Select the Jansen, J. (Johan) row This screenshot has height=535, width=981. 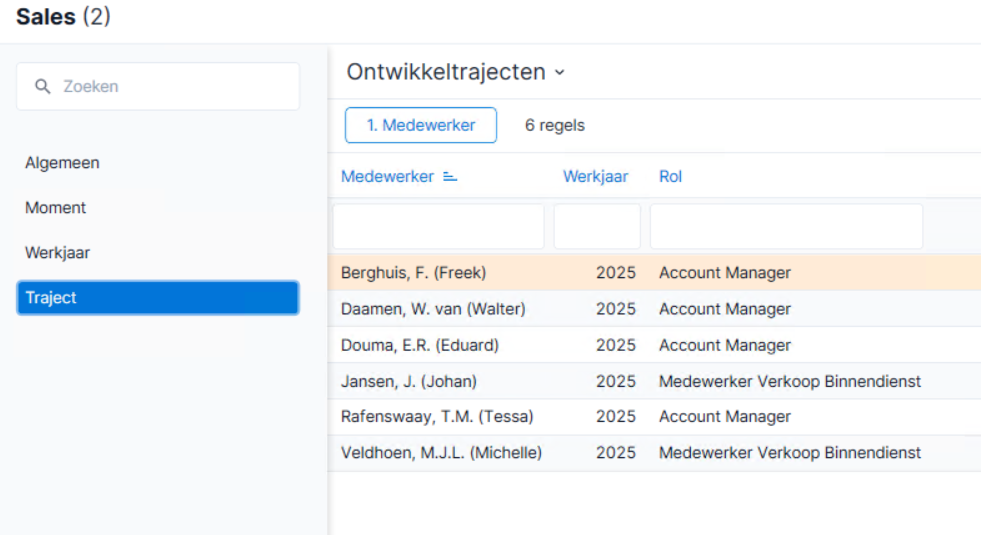click(654, 381)
